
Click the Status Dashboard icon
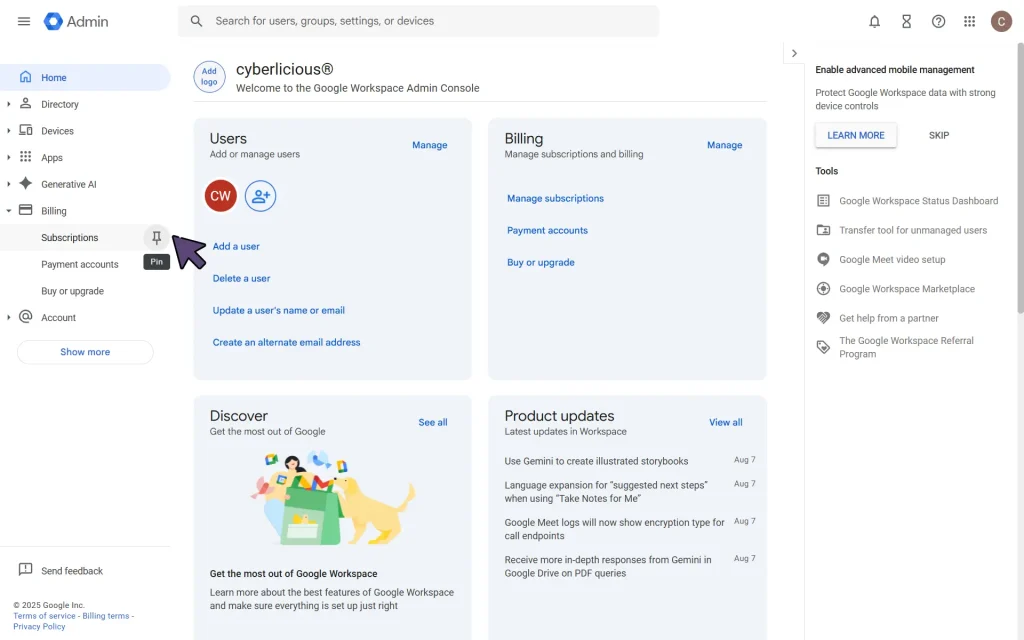pyautogui.click(x=823, y=200)
